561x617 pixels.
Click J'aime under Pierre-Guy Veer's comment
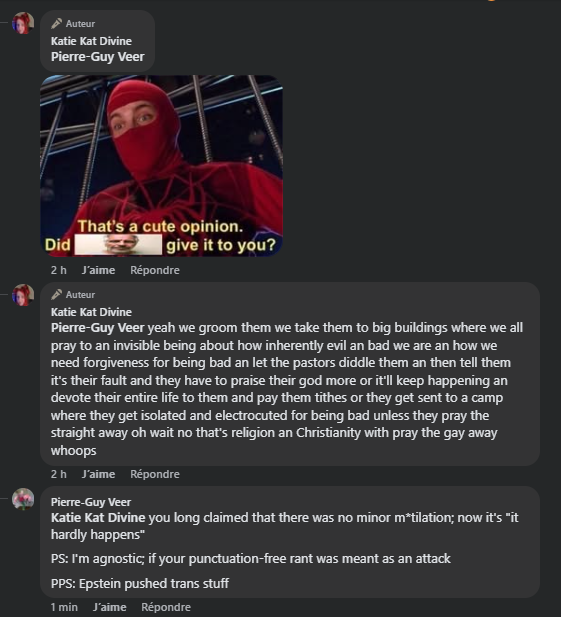tap(109, 607)
